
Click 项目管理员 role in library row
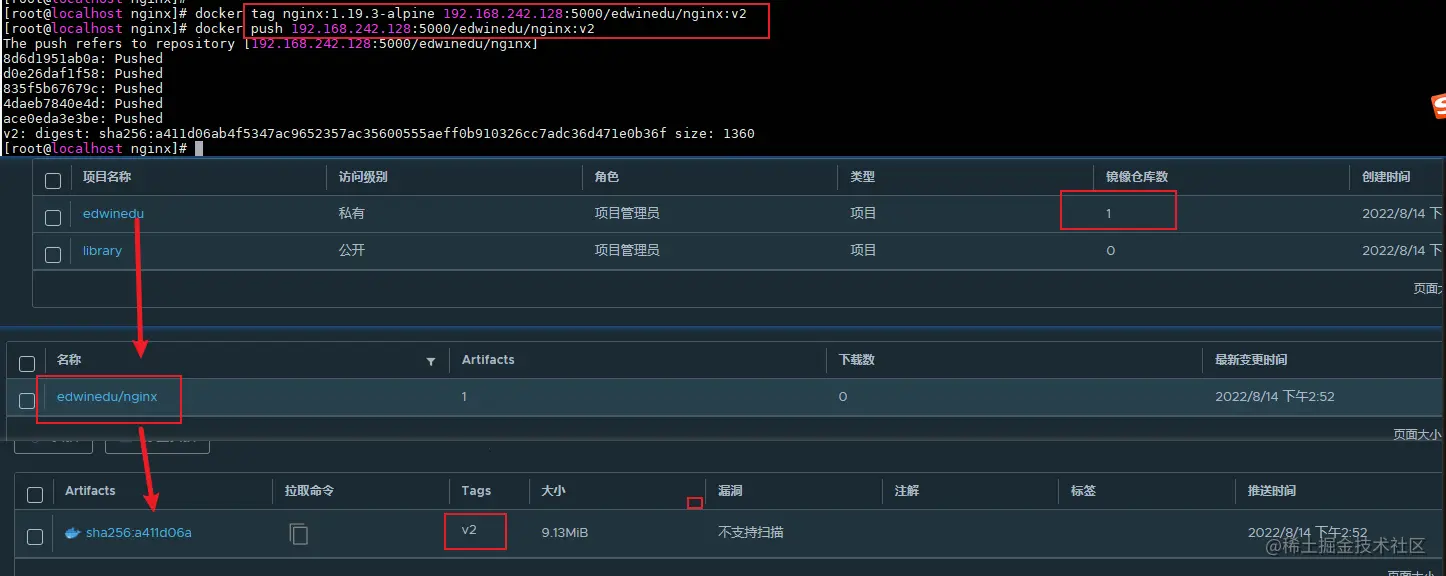coord(627,251)
